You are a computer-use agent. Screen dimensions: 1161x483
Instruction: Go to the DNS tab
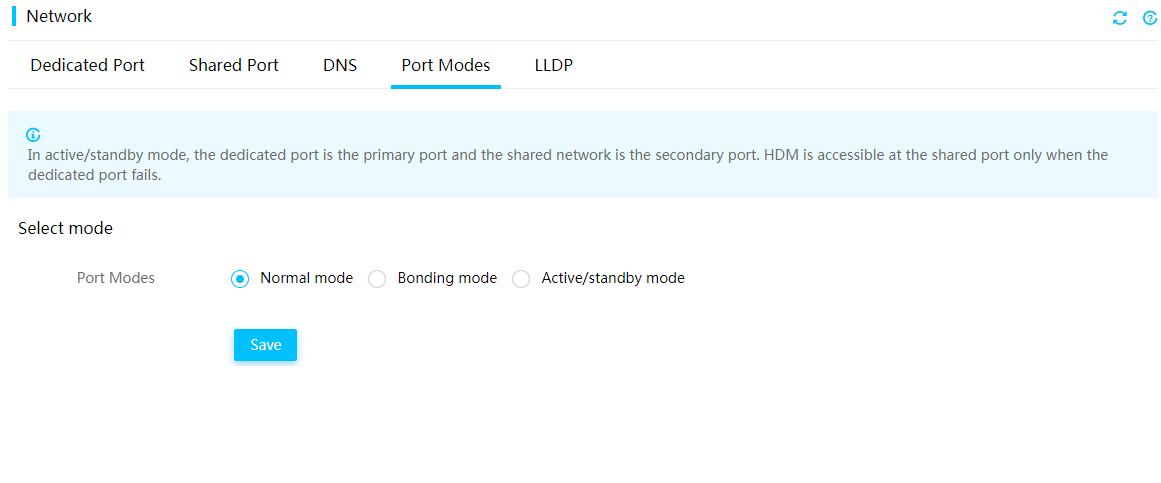[x=340, y=65]
